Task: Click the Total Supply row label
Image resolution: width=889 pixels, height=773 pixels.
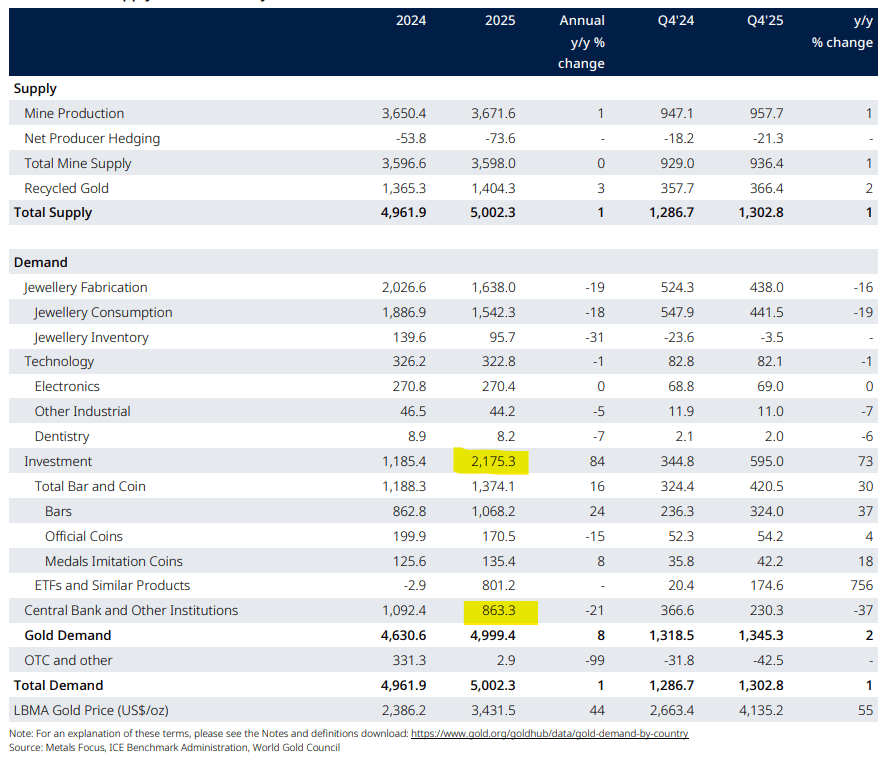Action: (x=53, y=213)
